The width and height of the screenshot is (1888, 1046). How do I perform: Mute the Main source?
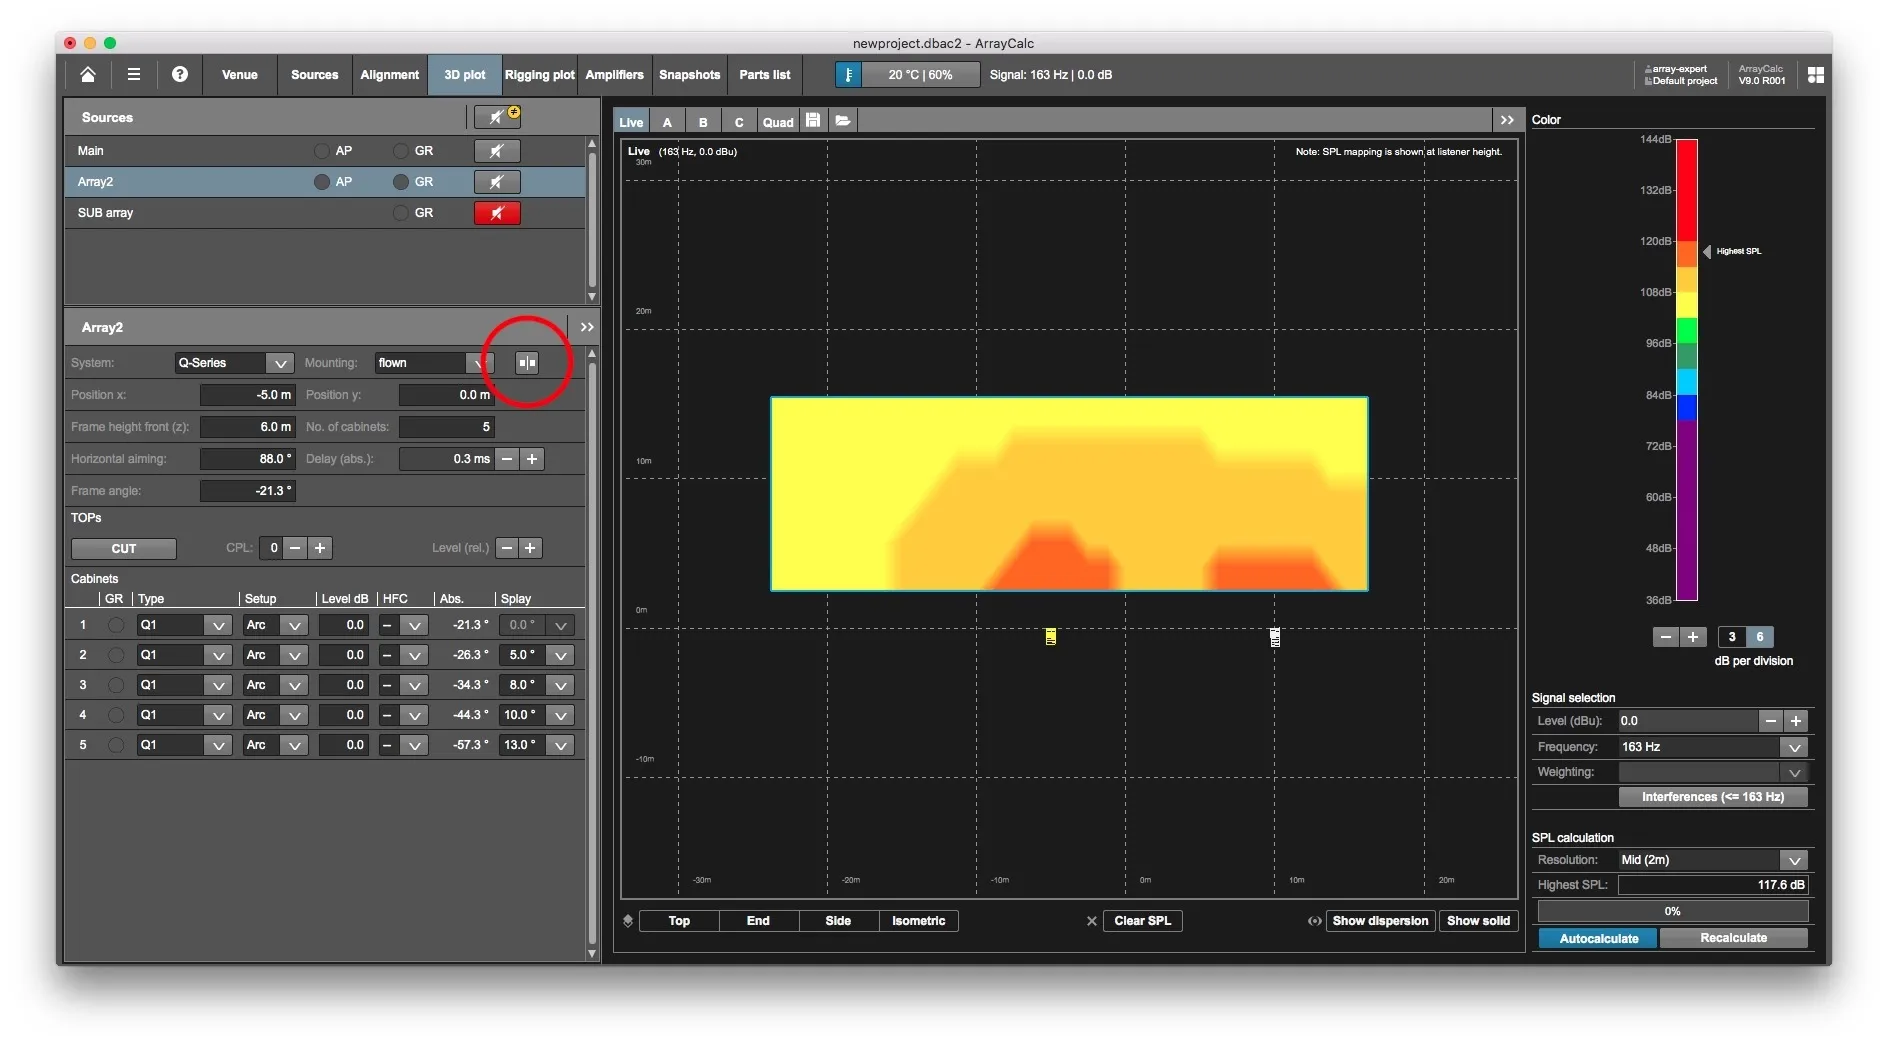pos(497,151)
